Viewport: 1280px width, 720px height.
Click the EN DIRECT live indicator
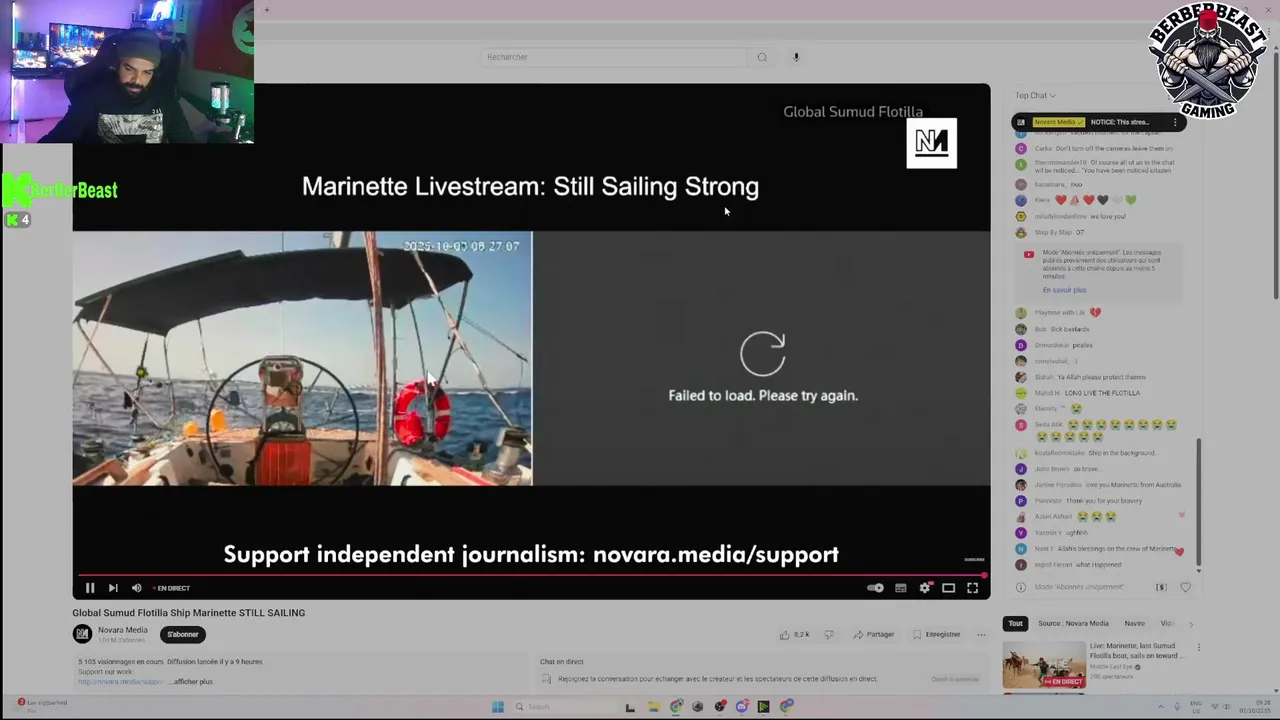[x=172, y=588]
